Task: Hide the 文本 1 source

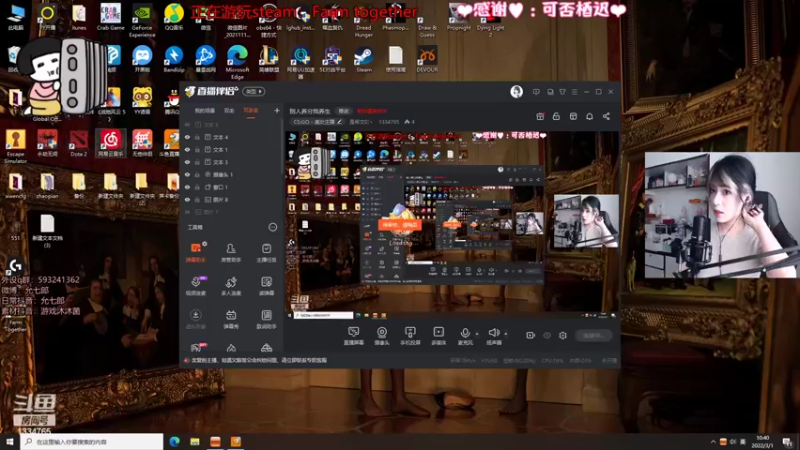Action: tap(187, 149)
